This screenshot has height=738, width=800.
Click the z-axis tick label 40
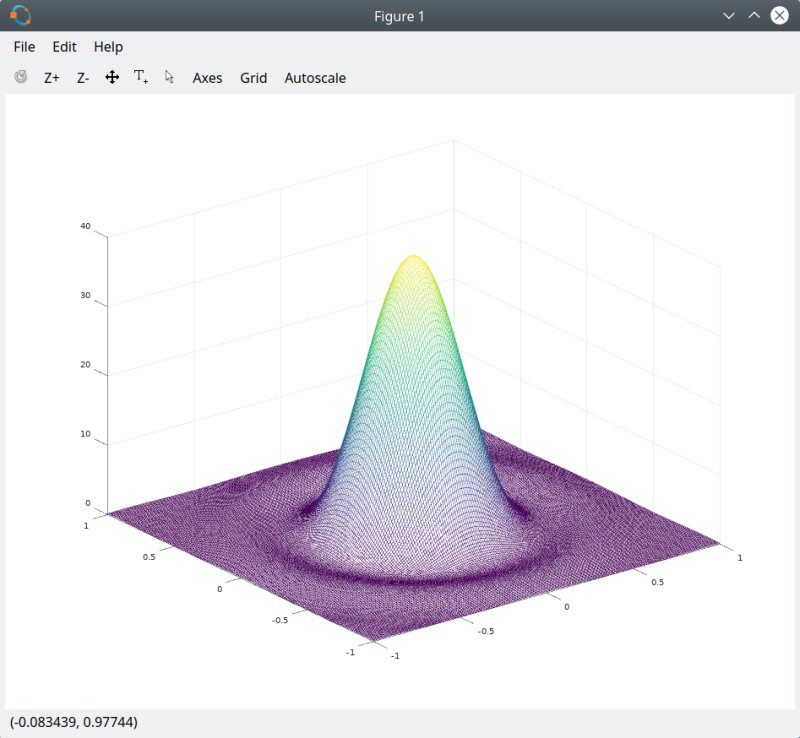85,226
